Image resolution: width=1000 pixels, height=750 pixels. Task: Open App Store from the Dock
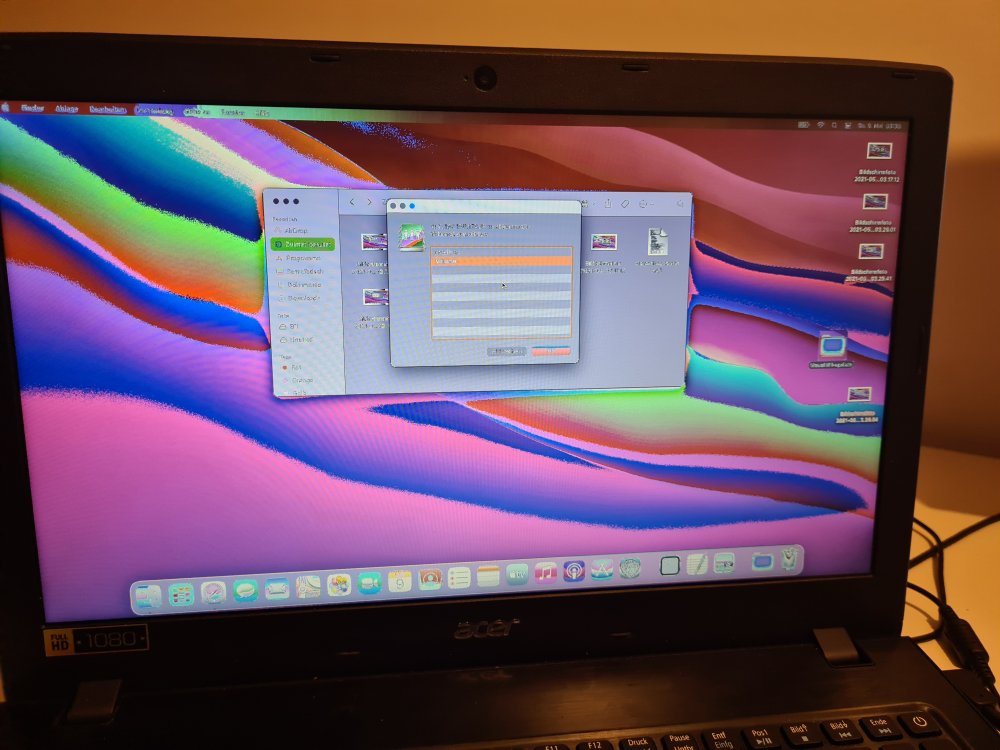[601, 569]
